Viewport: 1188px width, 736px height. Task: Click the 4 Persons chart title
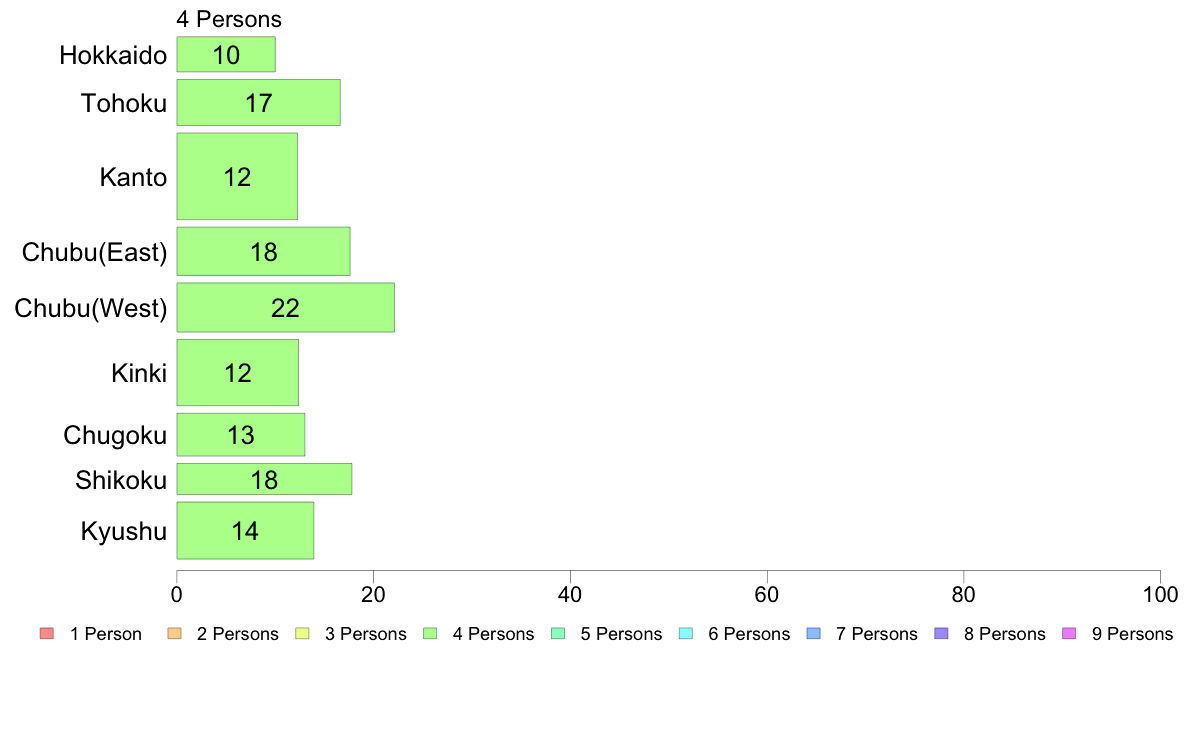229,19
